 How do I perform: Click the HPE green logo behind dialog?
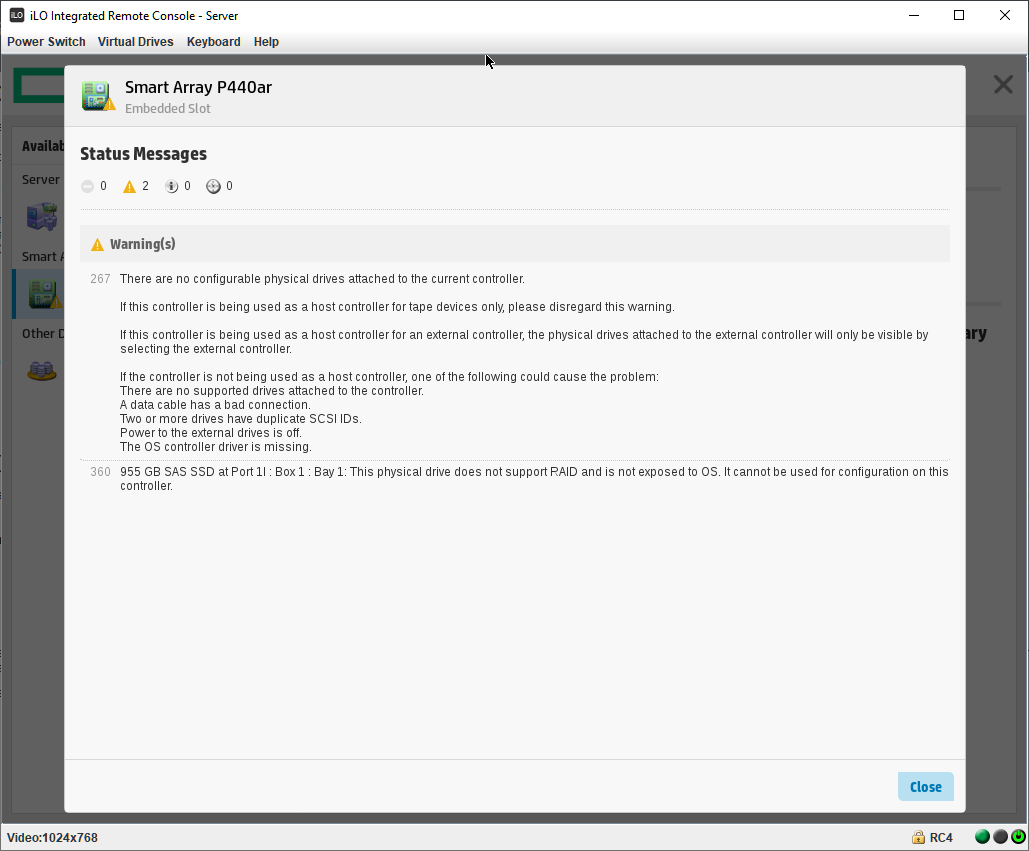click(x=39, y=85)
